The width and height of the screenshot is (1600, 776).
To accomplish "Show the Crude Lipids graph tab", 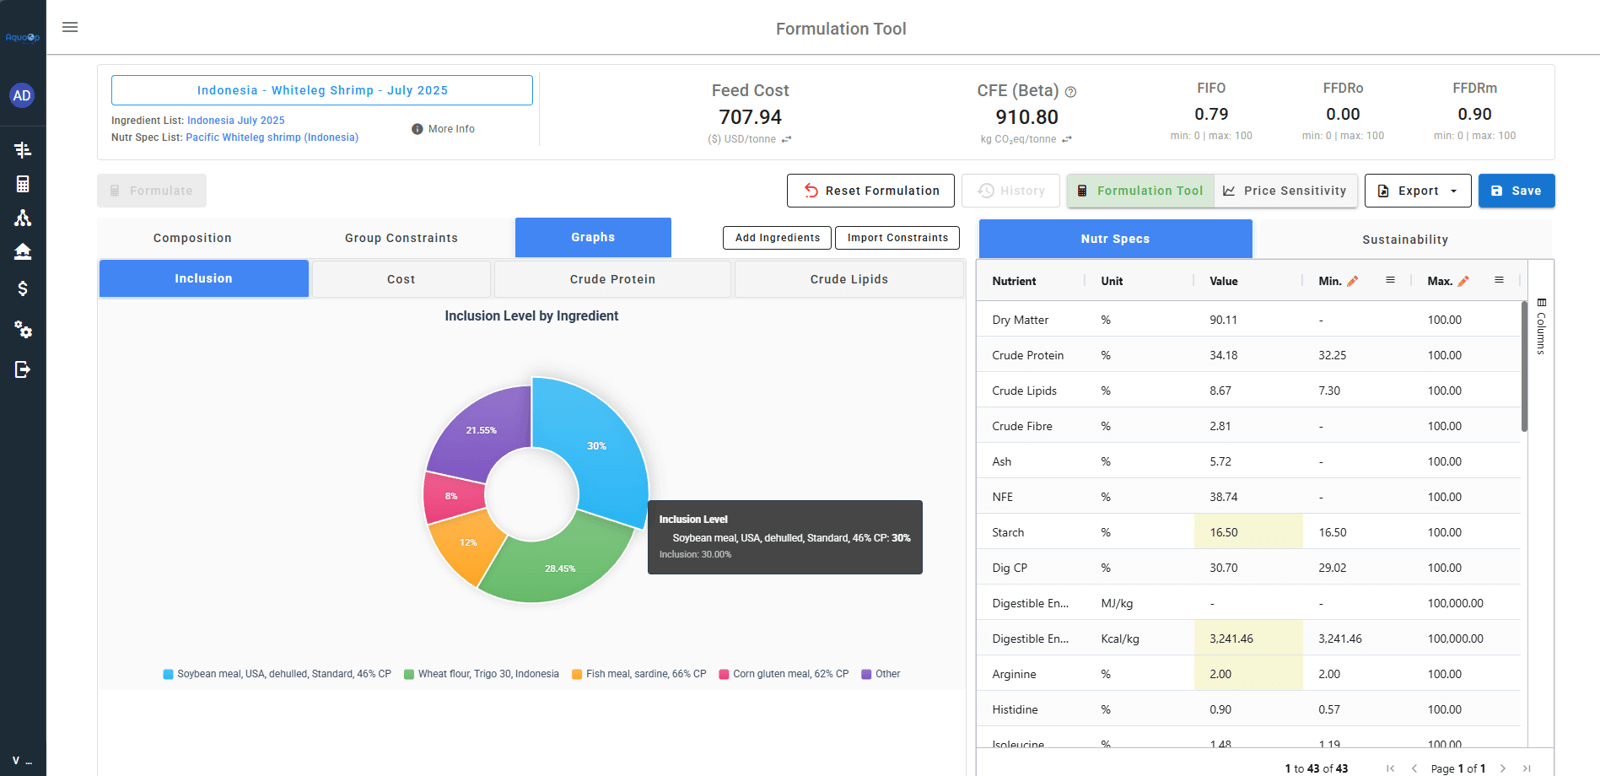I will [849, 279].
